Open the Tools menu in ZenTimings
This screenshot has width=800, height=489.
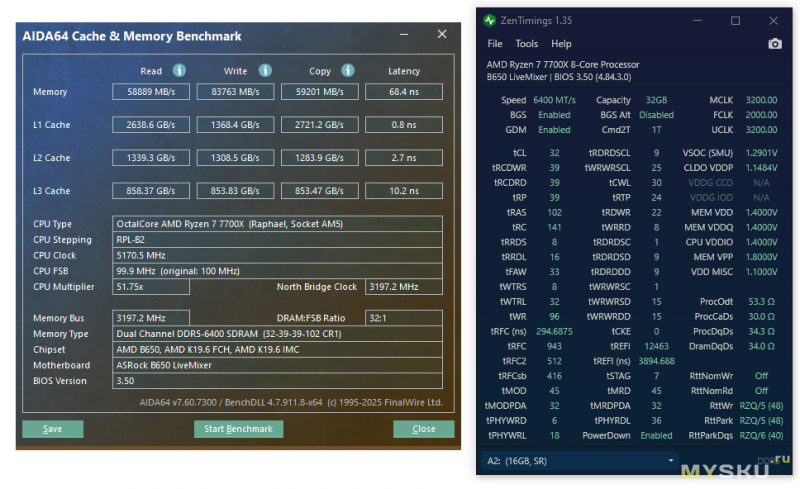point(526,44)
